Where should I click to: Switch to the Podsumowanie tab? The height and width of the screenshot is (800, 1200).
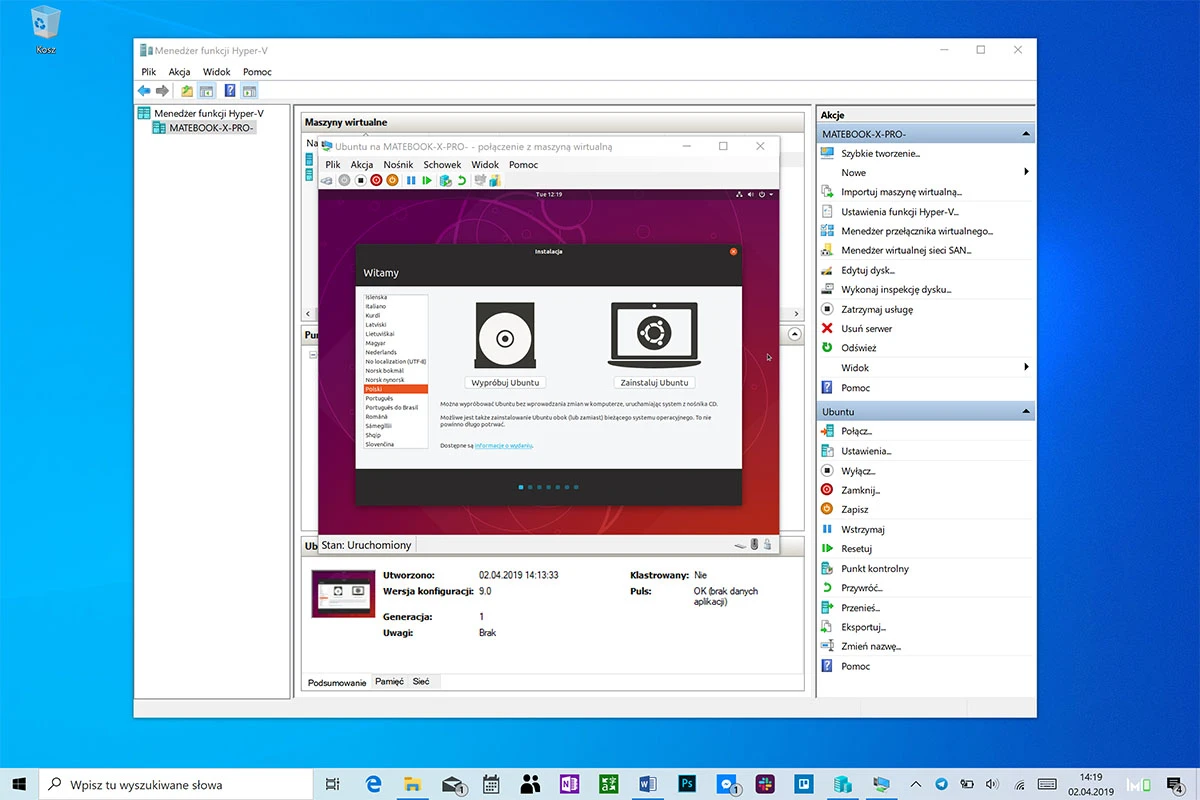point(337,682)
